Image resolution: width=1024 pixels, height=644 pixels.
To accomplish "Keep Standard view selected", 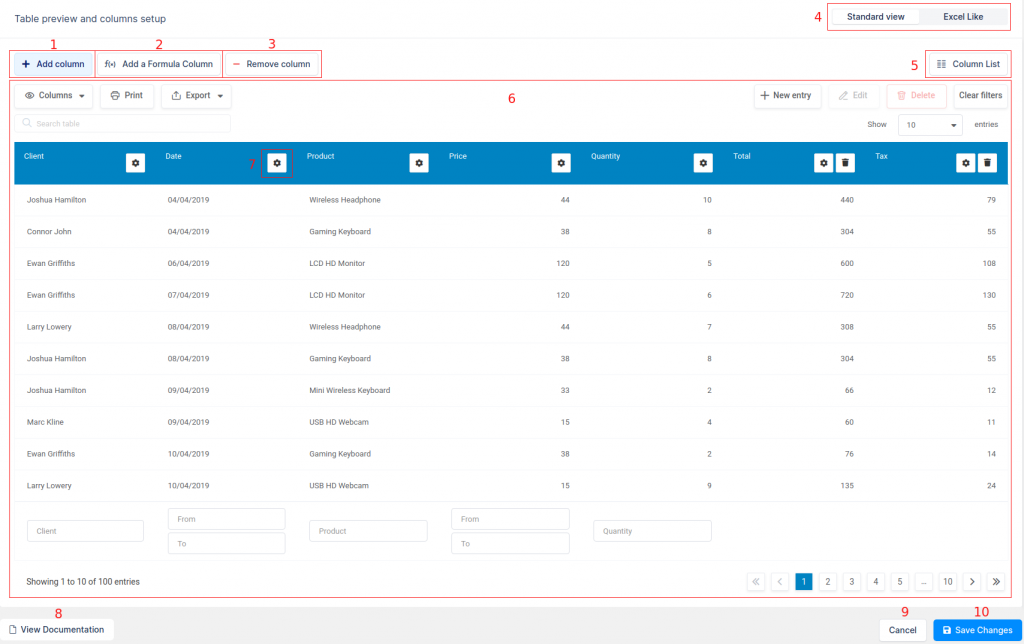I will pos(875,16).
